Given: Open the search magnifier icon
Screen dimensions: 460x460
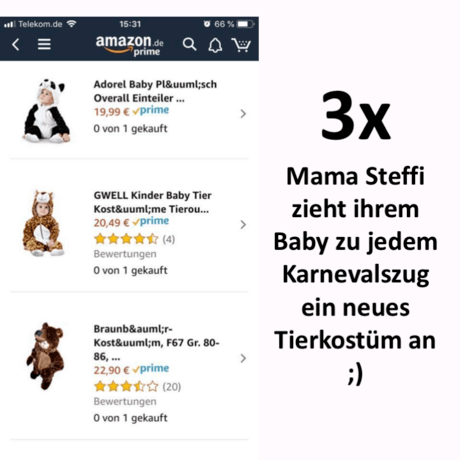Looking at the screenshot, I should click(x=189, y=44).
